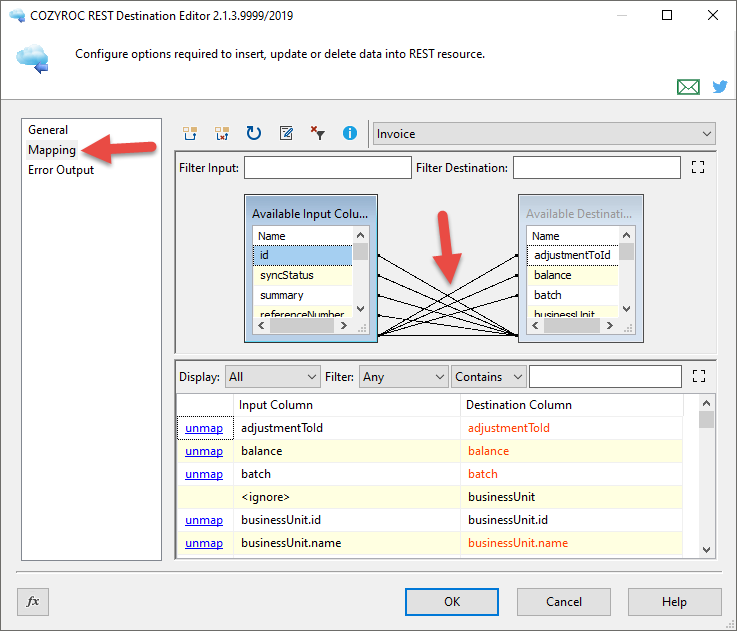Open the Contains operator dropdown
This screenshot has width=737, height=631.
(x=488, y=377)
